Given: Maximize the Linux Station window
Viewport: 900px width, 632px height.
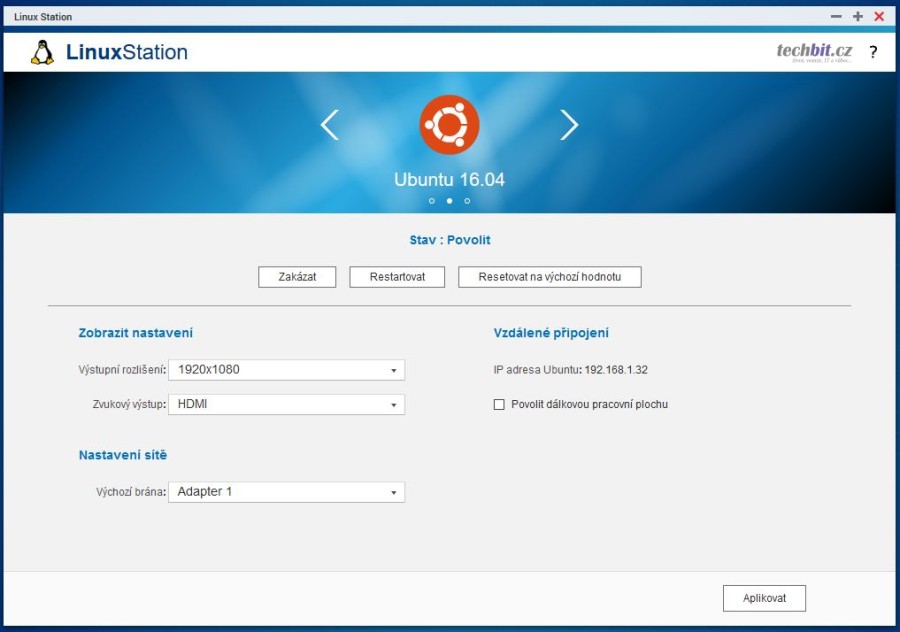Looking at the screenshot, I should pos(857,17).
